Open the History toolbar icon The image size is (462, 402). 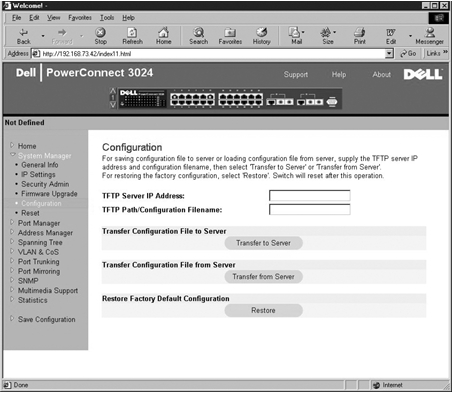[x=261, y=36]
